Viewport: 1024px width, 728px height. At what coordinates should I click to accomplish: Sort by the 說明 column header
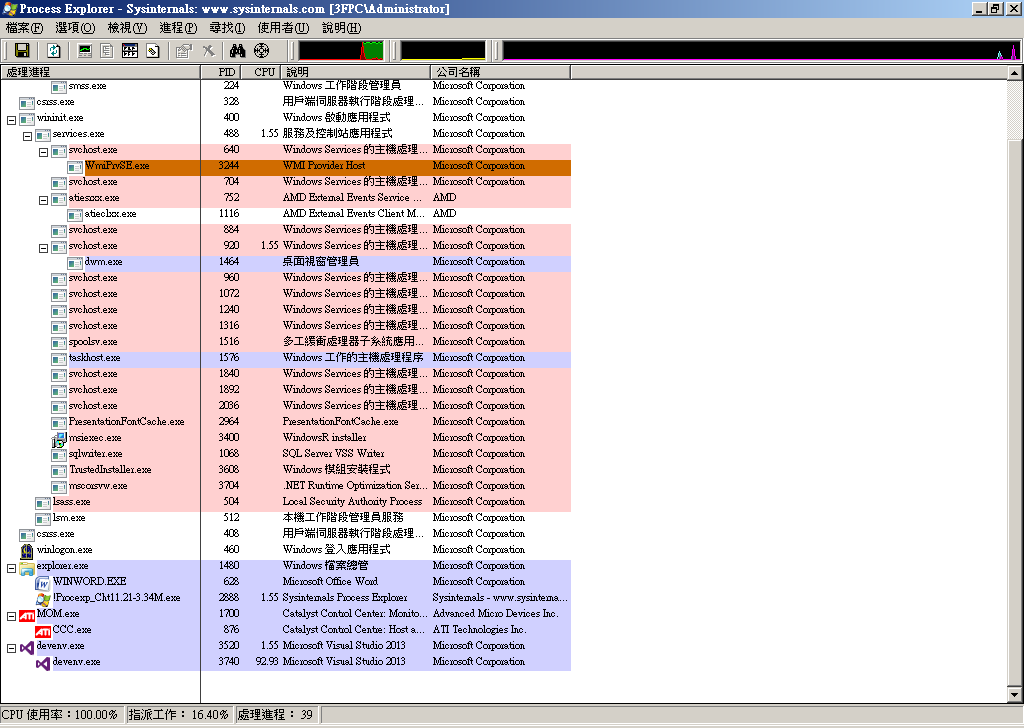[x=355, y=72]
